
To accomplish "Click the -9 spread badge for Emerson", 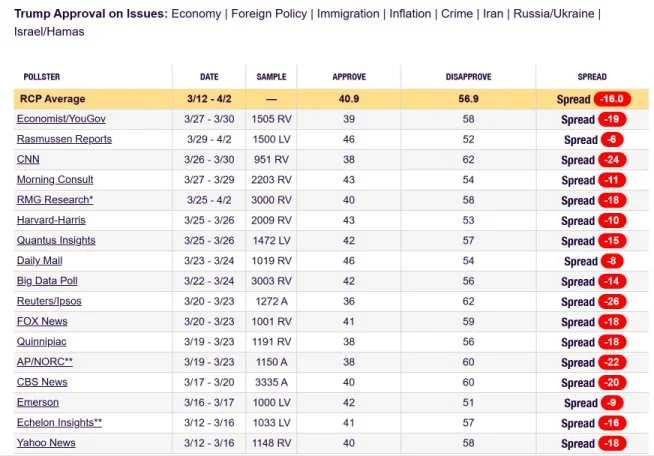I will [x=612, y=403].
